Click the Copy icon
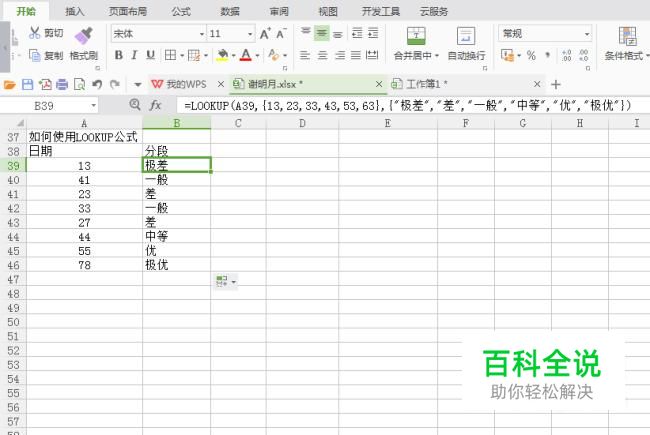 34,55
